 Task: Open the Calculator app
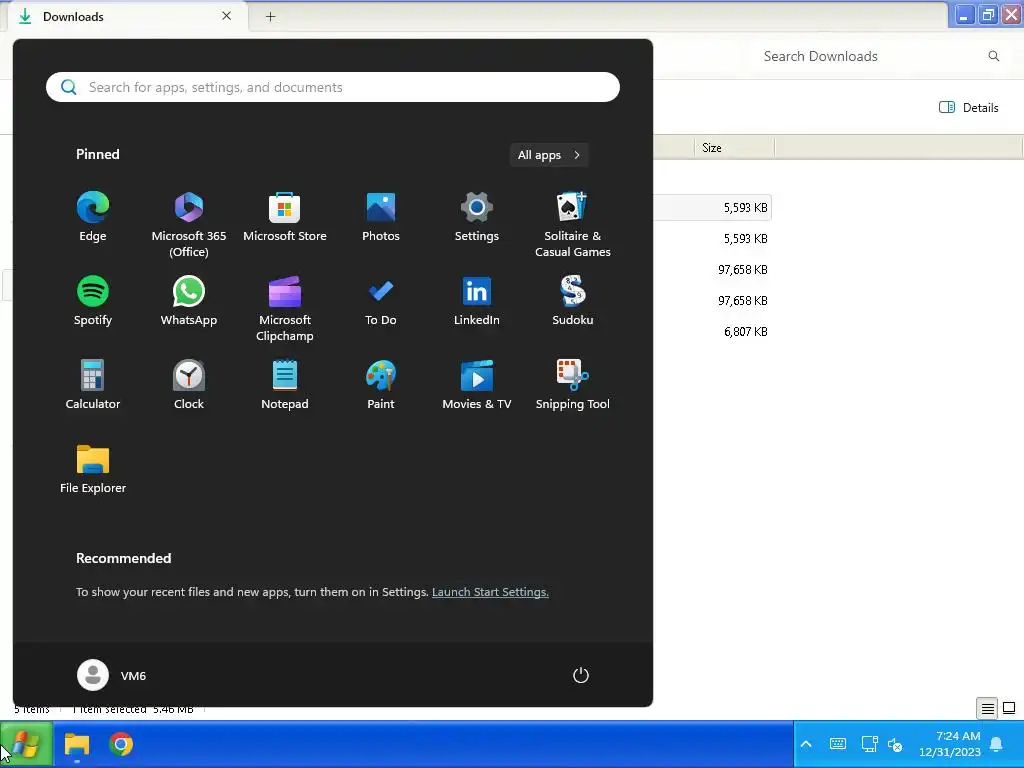click(x=93, y=385)
